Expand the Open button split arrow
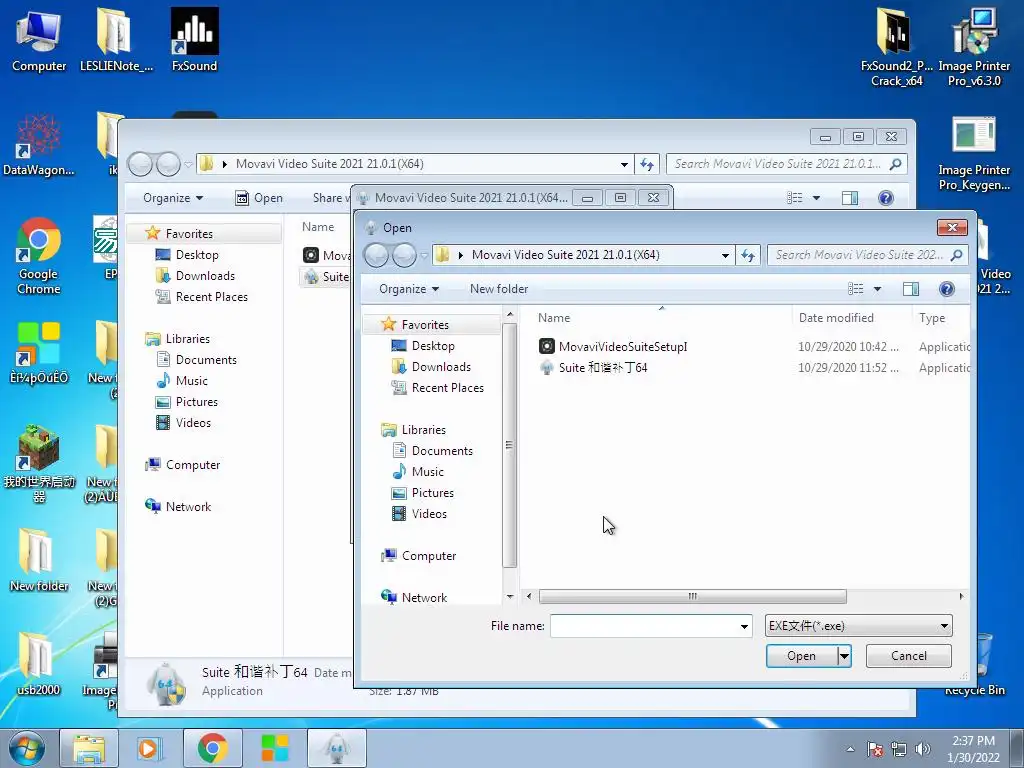Viewport: 1024px width, 768px height. (844, 656)
